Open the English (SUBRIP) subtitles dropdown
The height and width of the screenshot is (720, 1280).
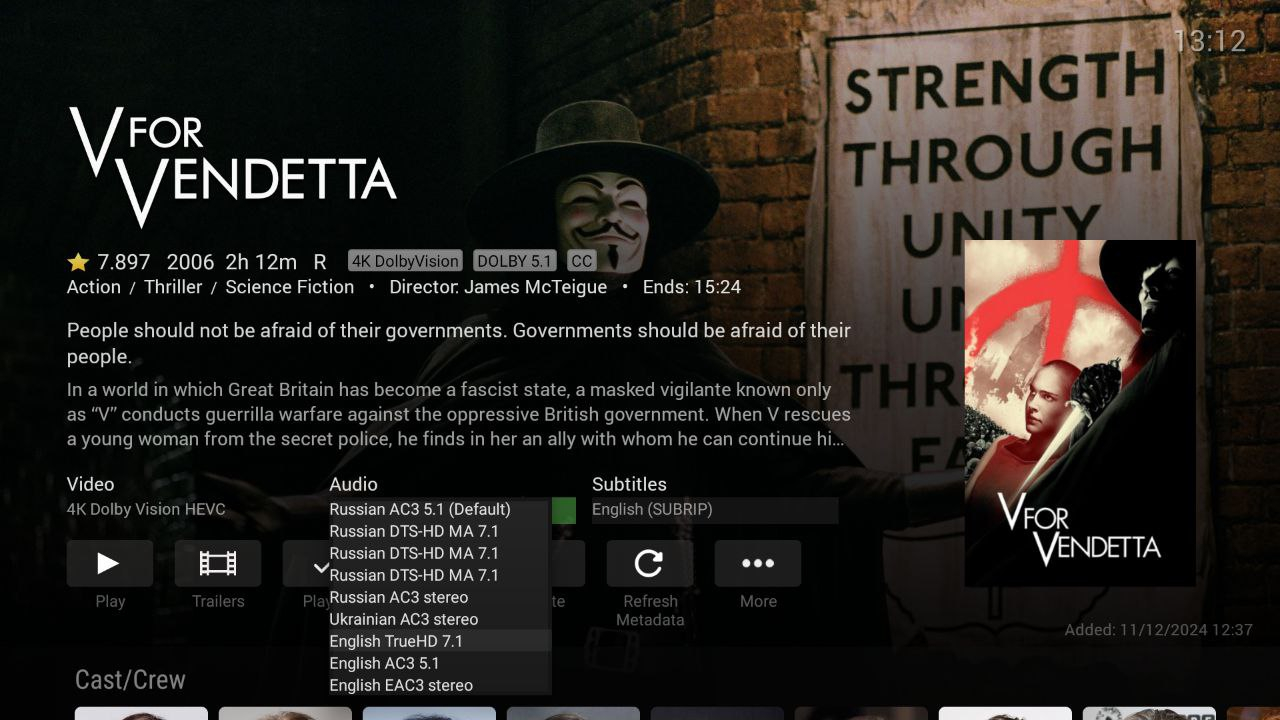(x=714, y=510)
